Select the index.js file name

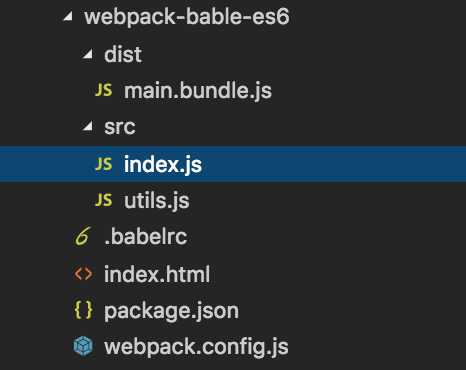pyautogui.click(x=163, y=165)
